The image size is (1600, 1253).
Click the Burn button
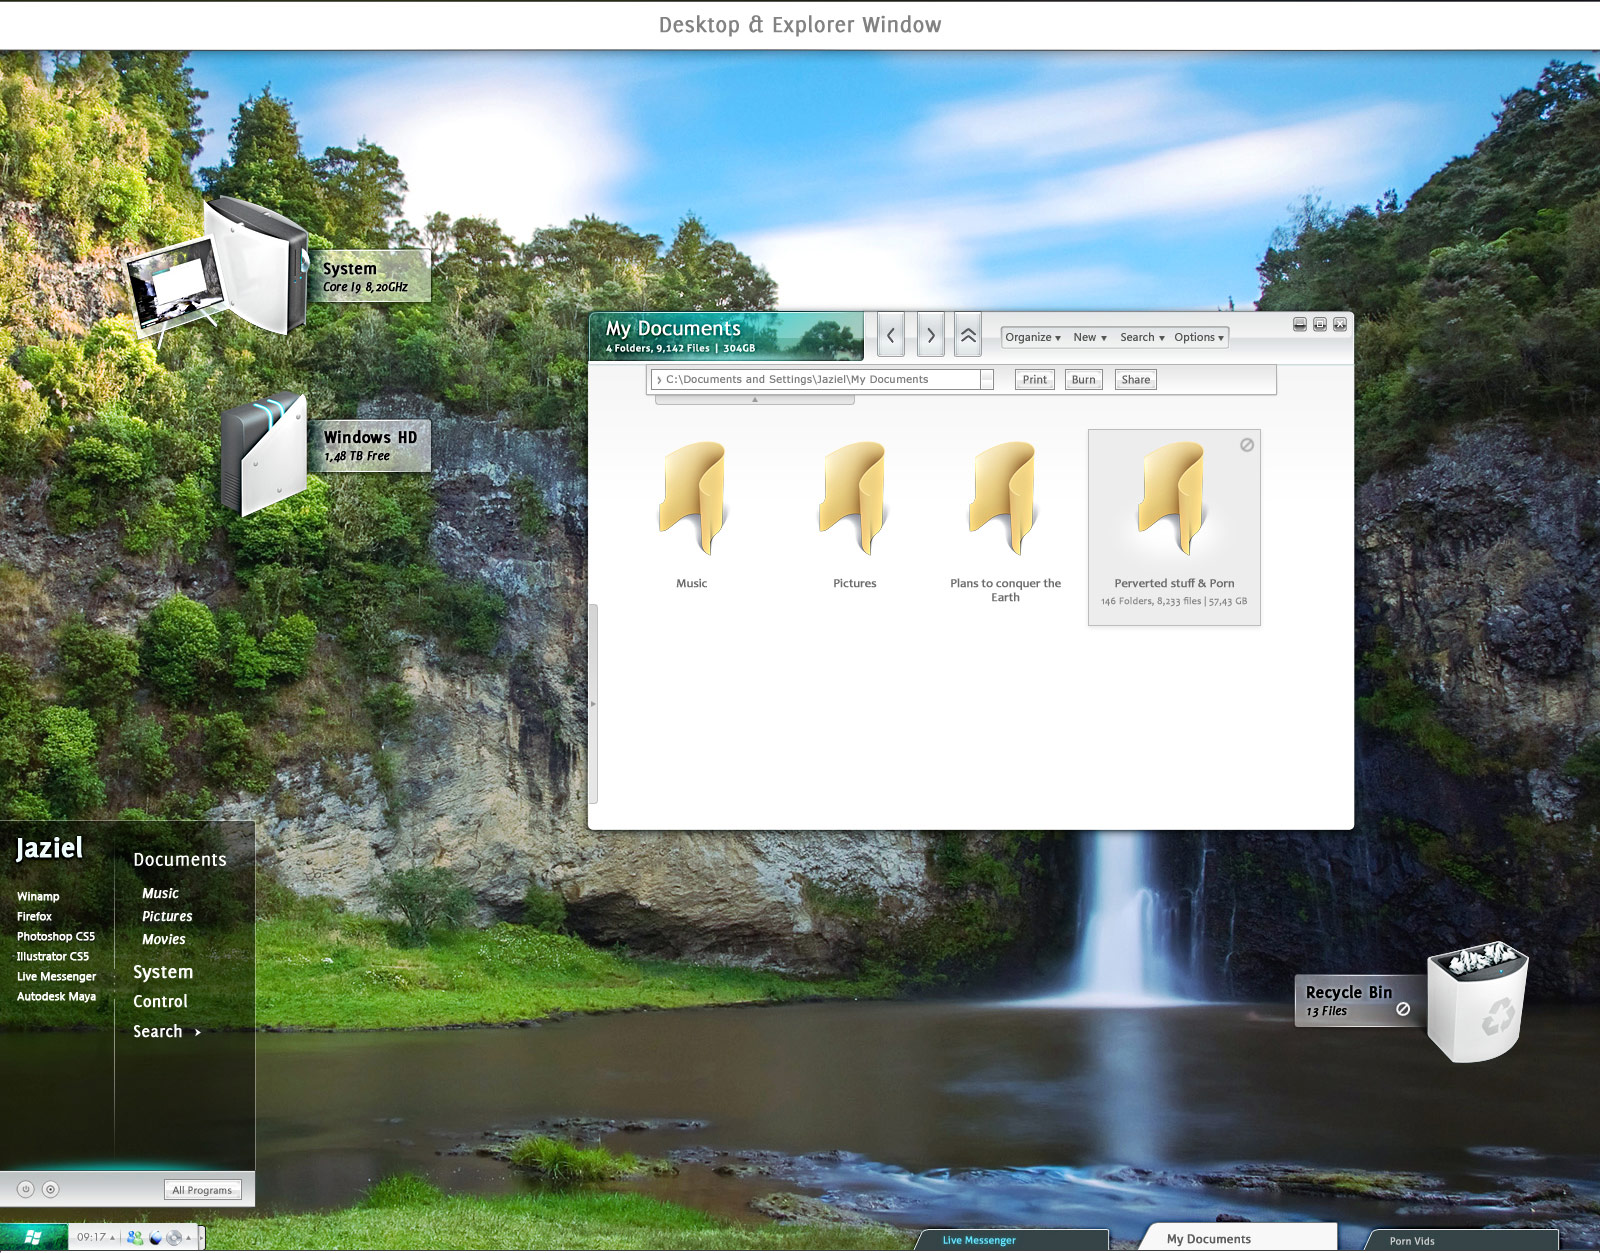point(1083,379)
